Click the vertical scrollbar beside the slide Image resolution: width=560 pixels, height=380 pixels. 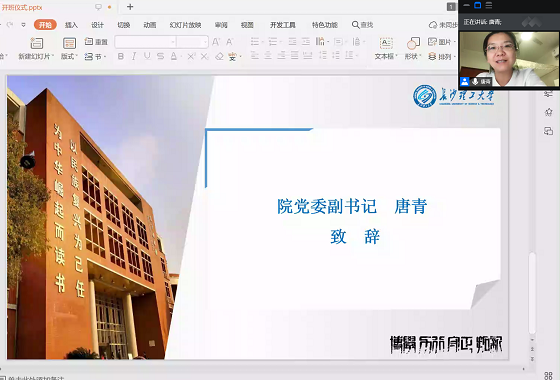[x=532, y=293]
